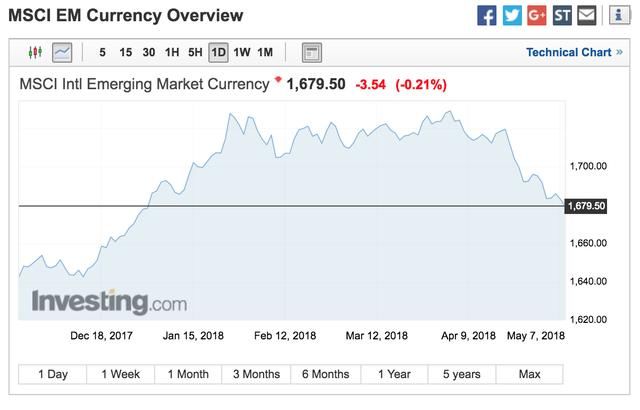Click the StockTwits share icon
640x410 pixels.
[562, 15]
